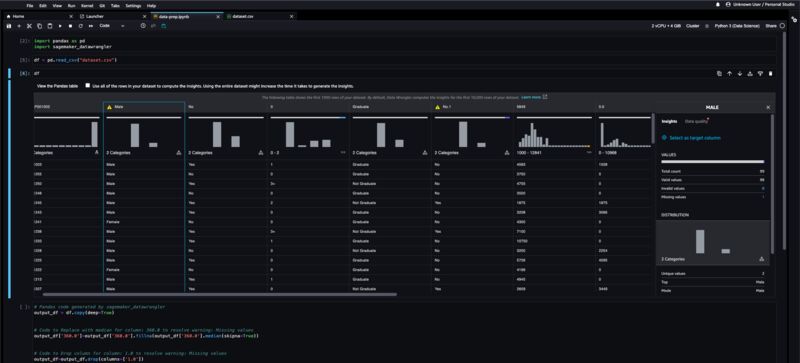Click the target icon beside Select as target column
Screen dimensions: 800x363
click(664, 138)
